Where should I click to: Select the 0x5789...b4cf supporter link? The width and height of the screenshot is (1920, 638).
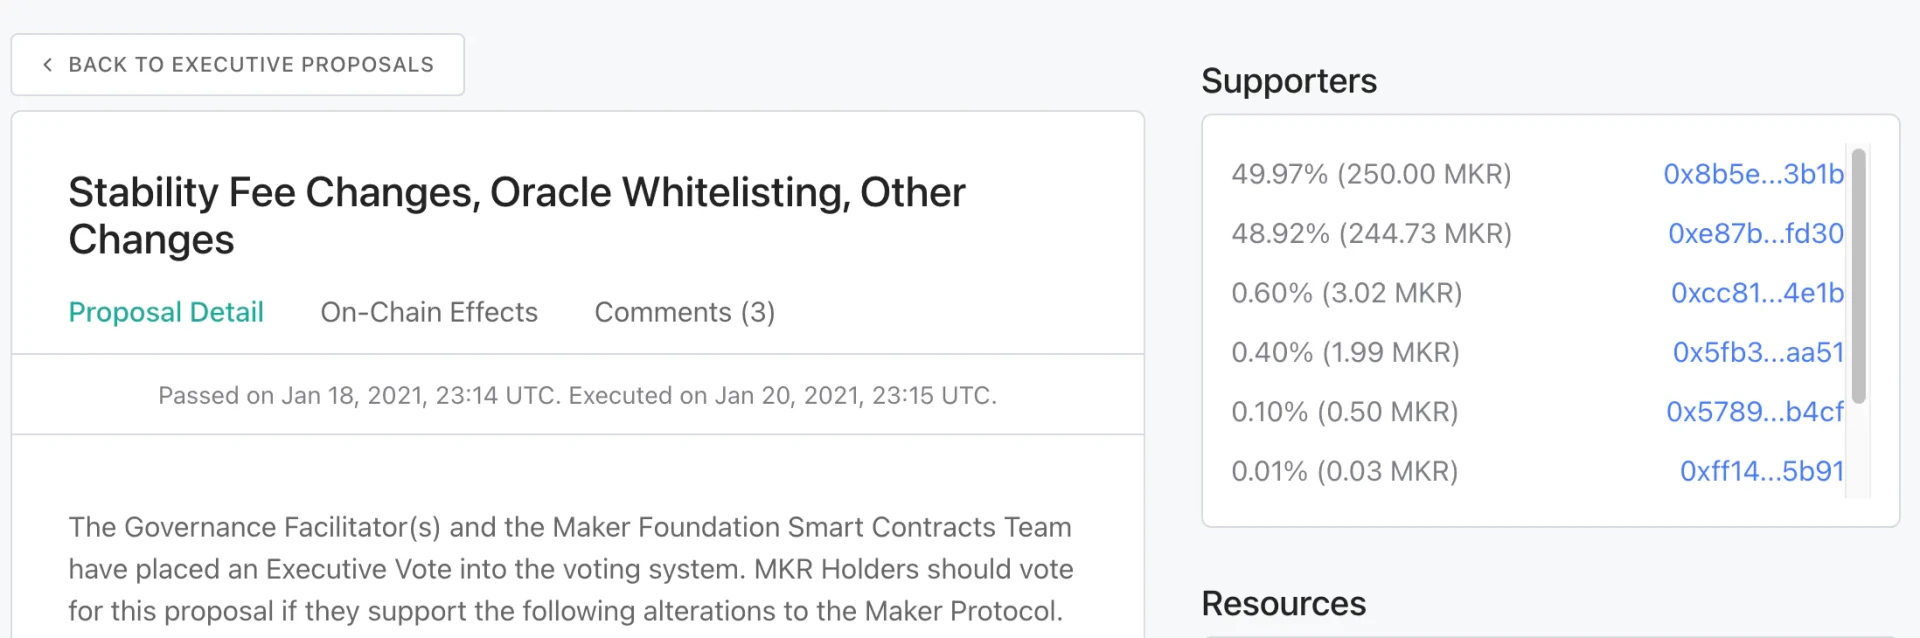click(1754, 412)
